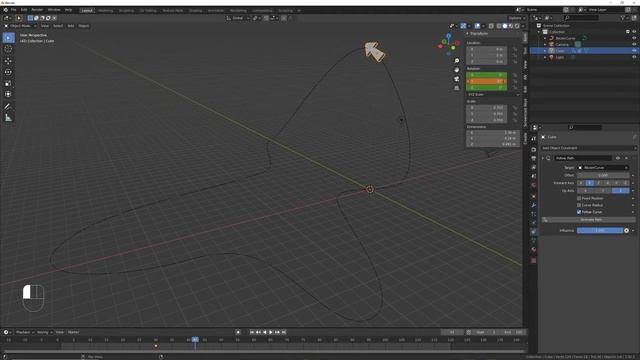Click the Animate Path button
This screenshot has width=640, height=360.
[x=589, y=220]
